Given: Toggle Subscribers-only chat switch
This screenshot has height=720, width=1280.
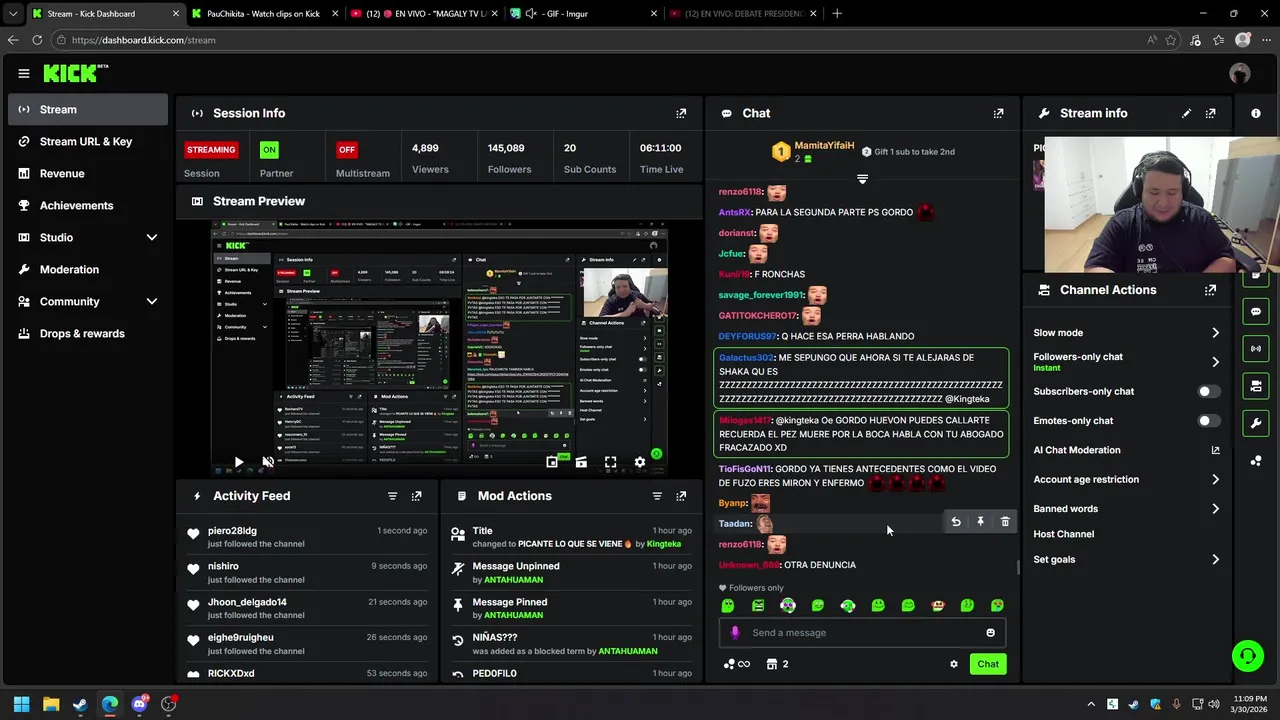Looking at the screenshot, I should [x=1208, y=391].
